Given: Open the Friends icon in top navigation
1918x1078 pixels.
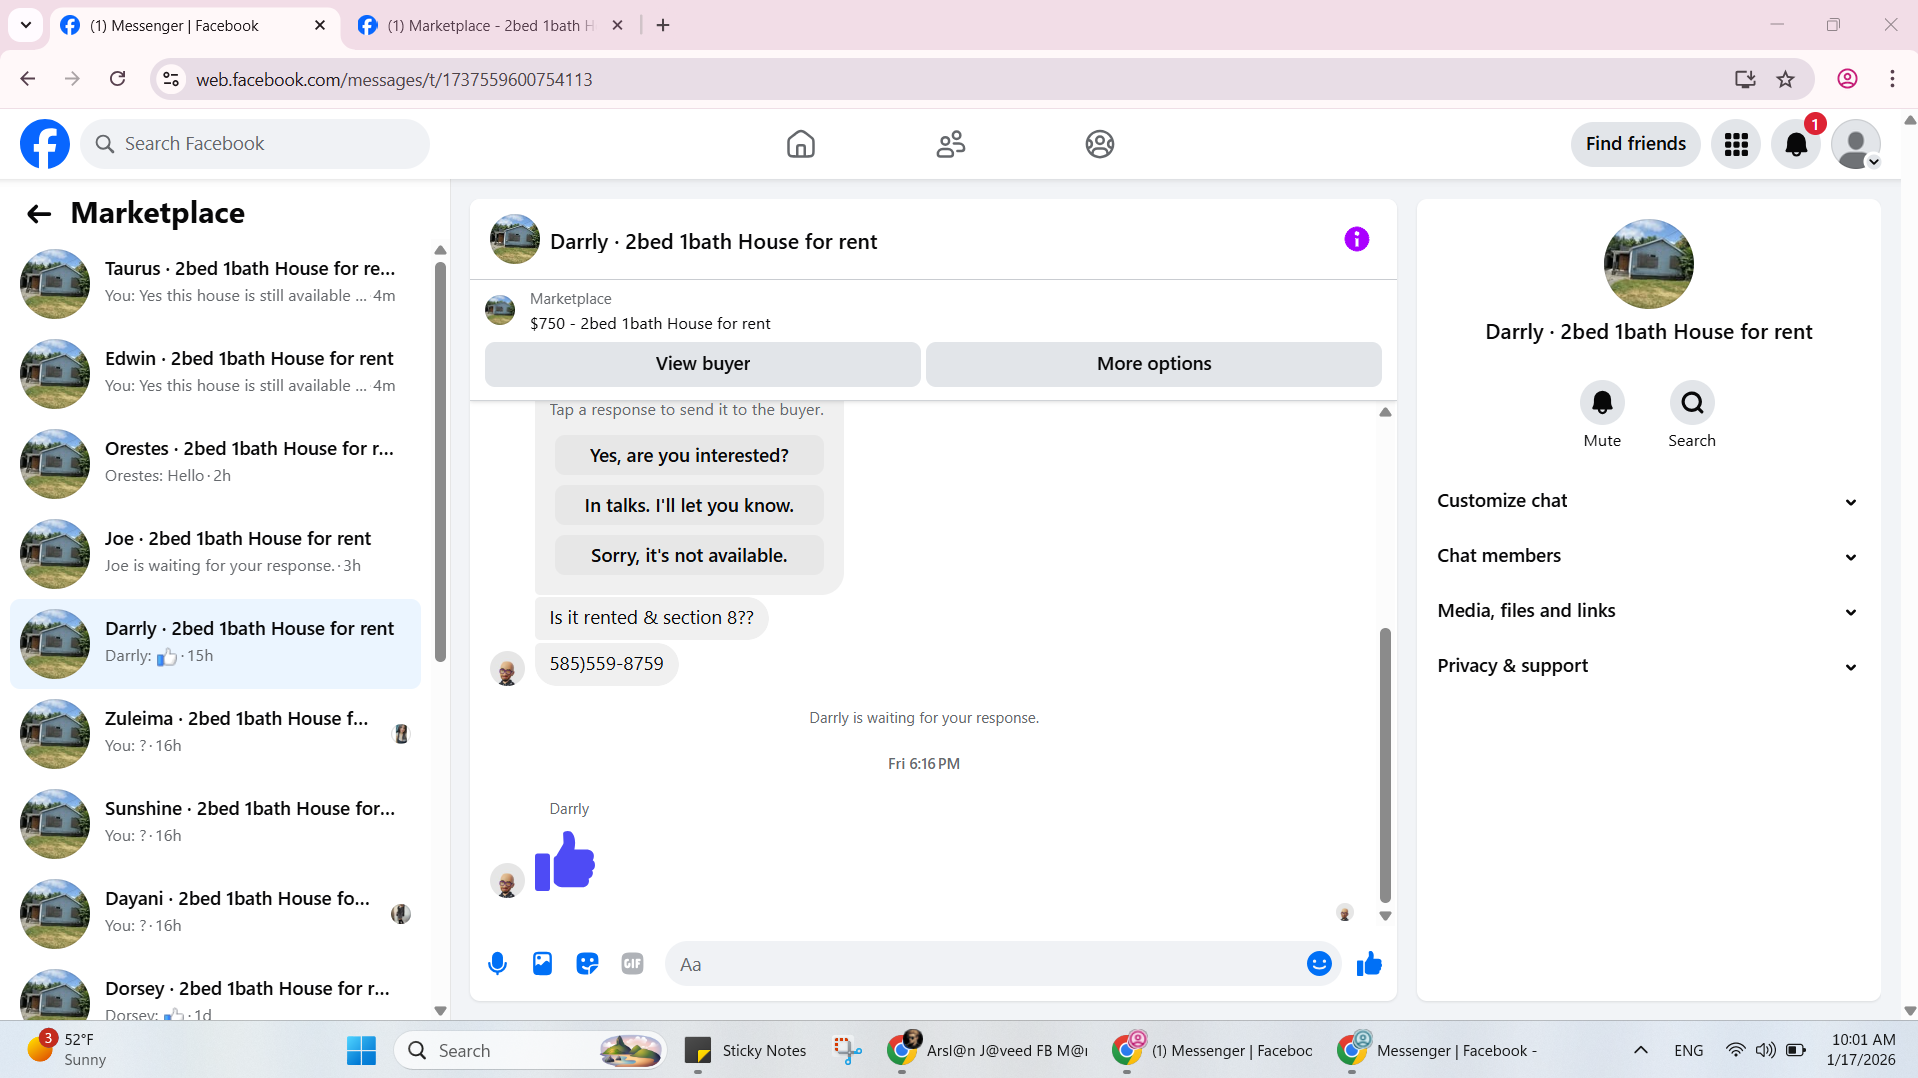Looking at the screenshot, I should pyautogui.click(x=950, y=144).
